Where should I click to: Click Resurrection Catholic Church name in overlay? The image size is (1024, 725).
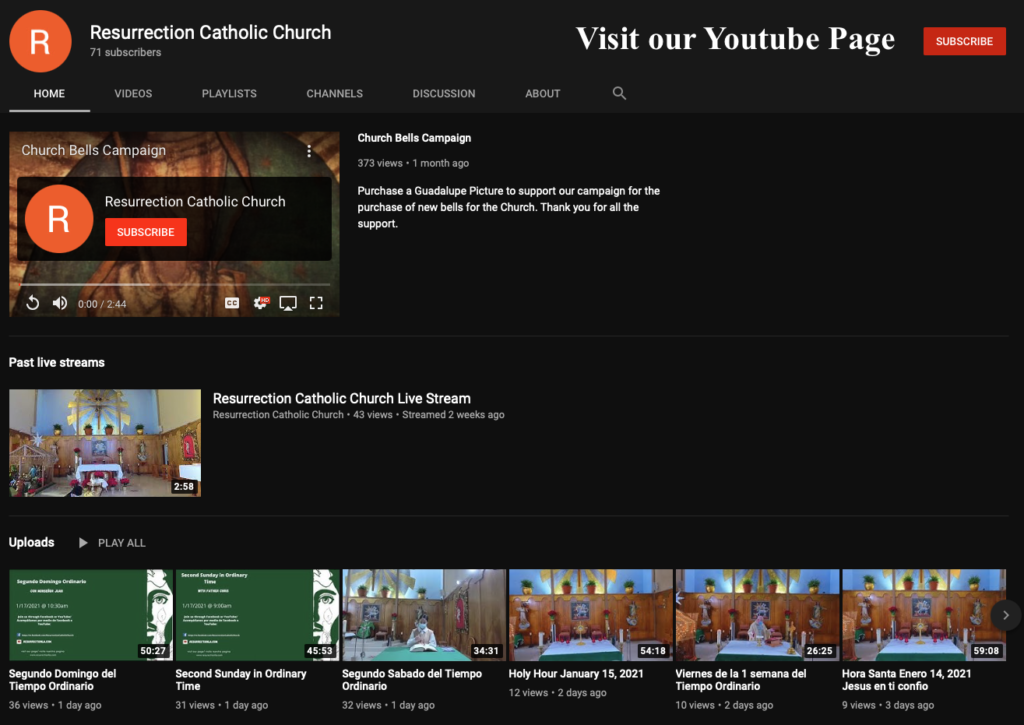pos(195,202)
